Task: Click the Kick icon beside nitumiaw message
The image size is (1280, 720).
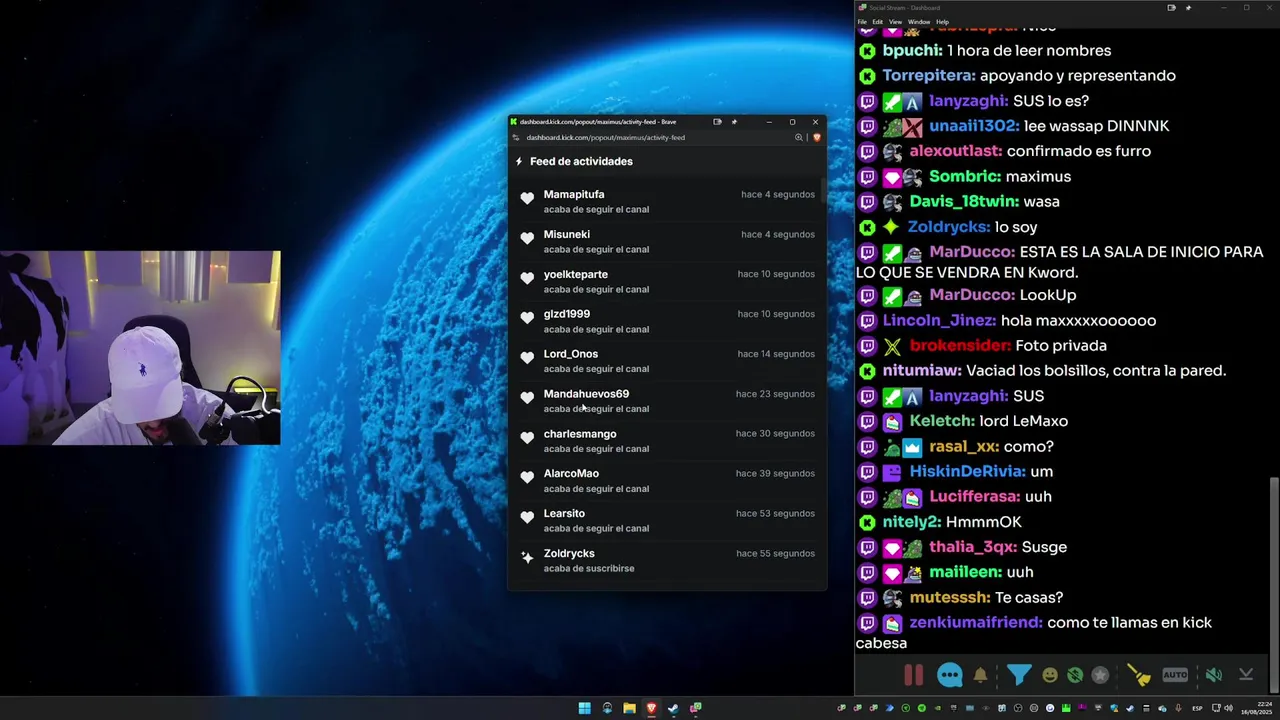Action: (x=867, y=371)
